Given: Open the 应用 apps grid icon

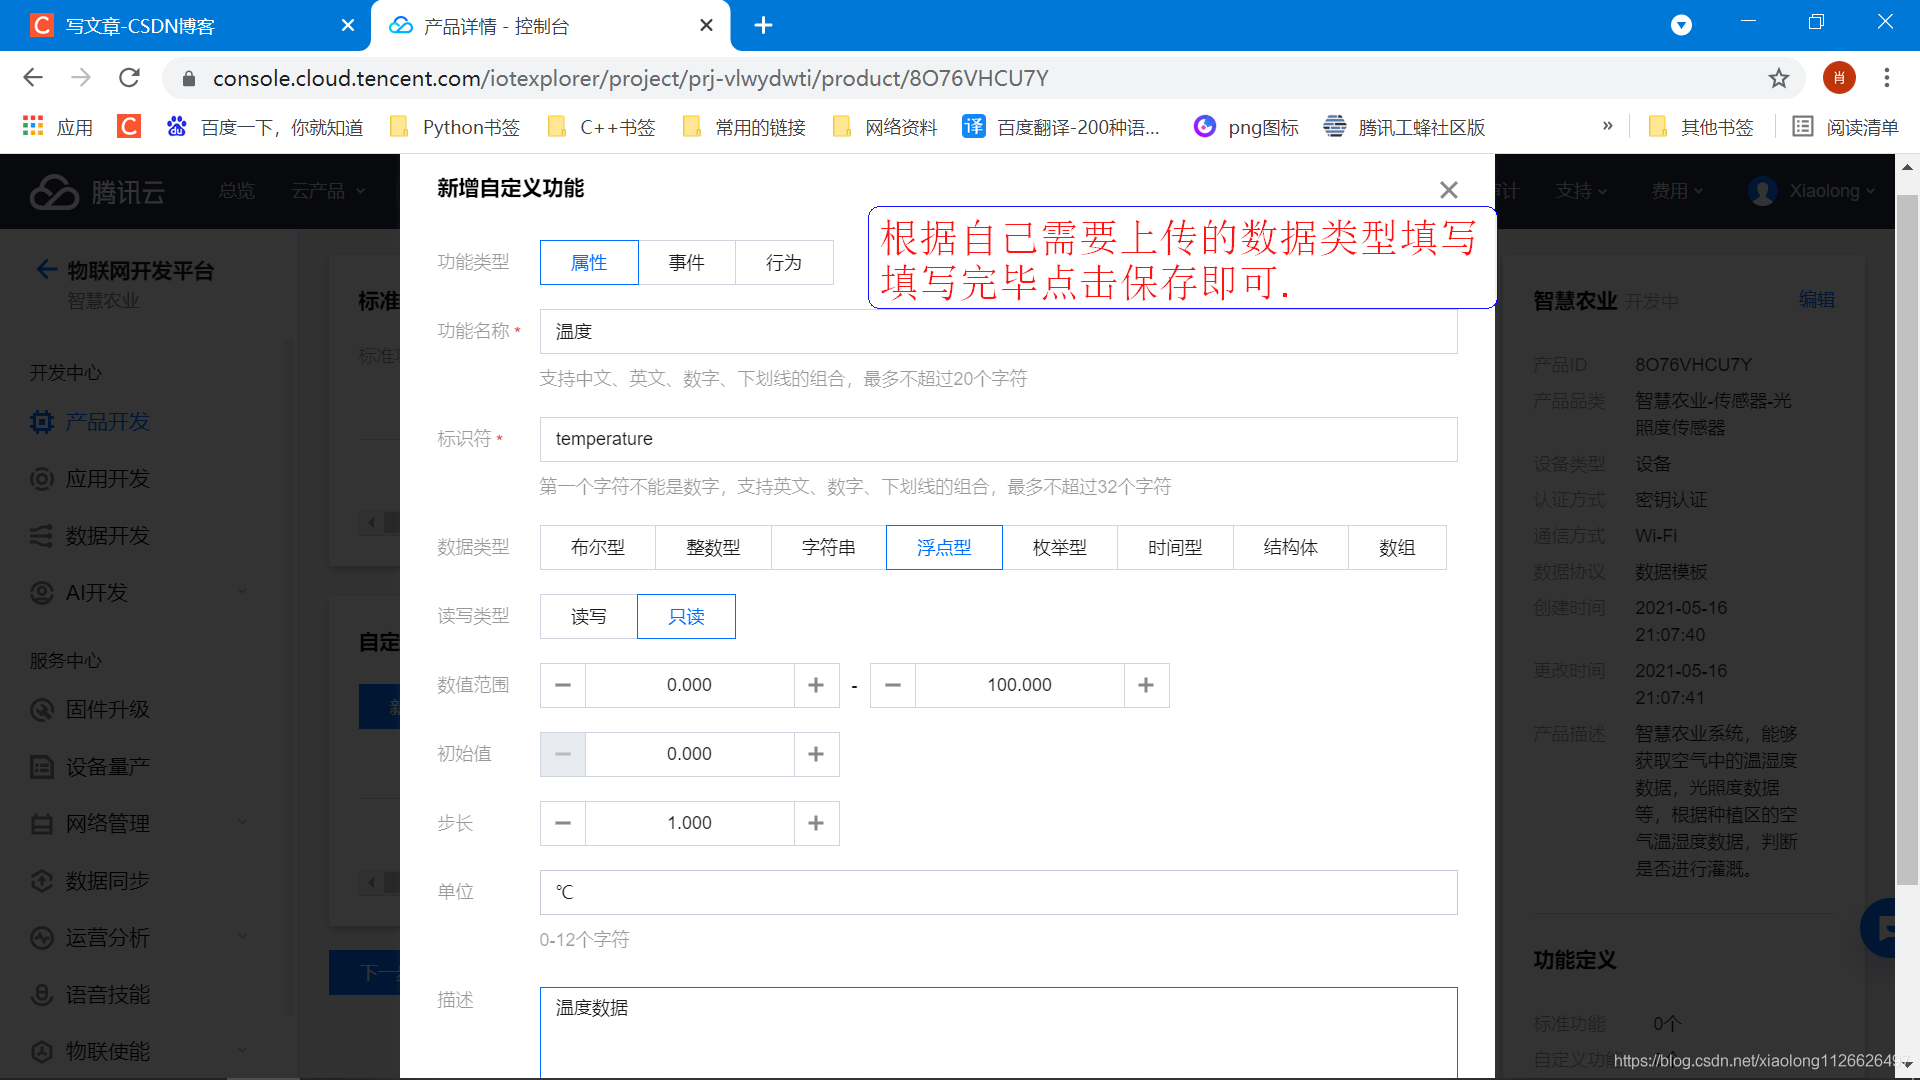Looking at the screenshot, I should point(33,127).
